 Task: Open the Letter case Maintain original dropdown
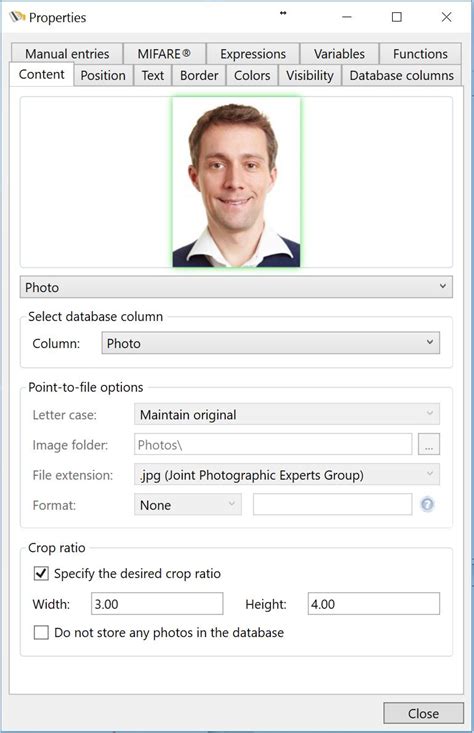(287, 414)
